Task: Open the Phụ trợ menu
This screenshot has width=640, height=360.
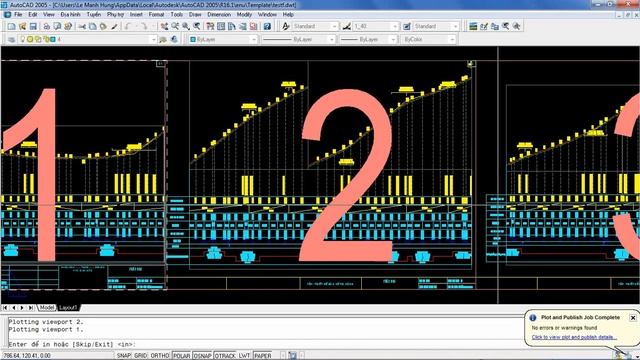Action: 115,14
